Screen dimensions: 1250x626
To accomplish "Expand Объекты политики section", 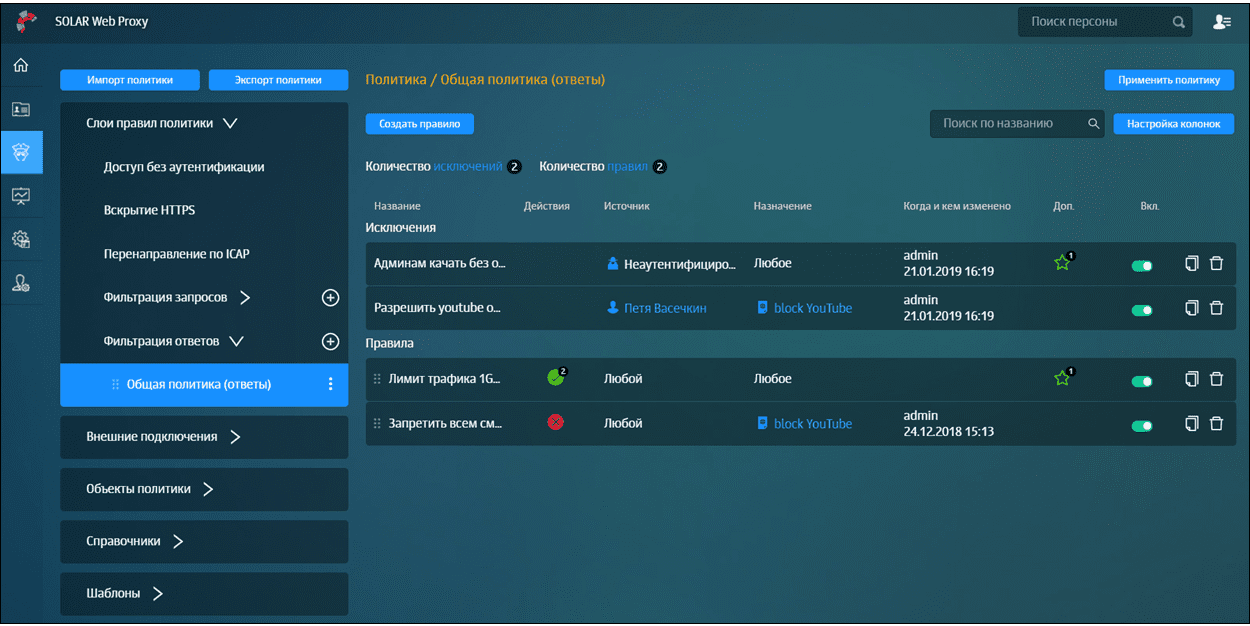I will click(208, 489).
